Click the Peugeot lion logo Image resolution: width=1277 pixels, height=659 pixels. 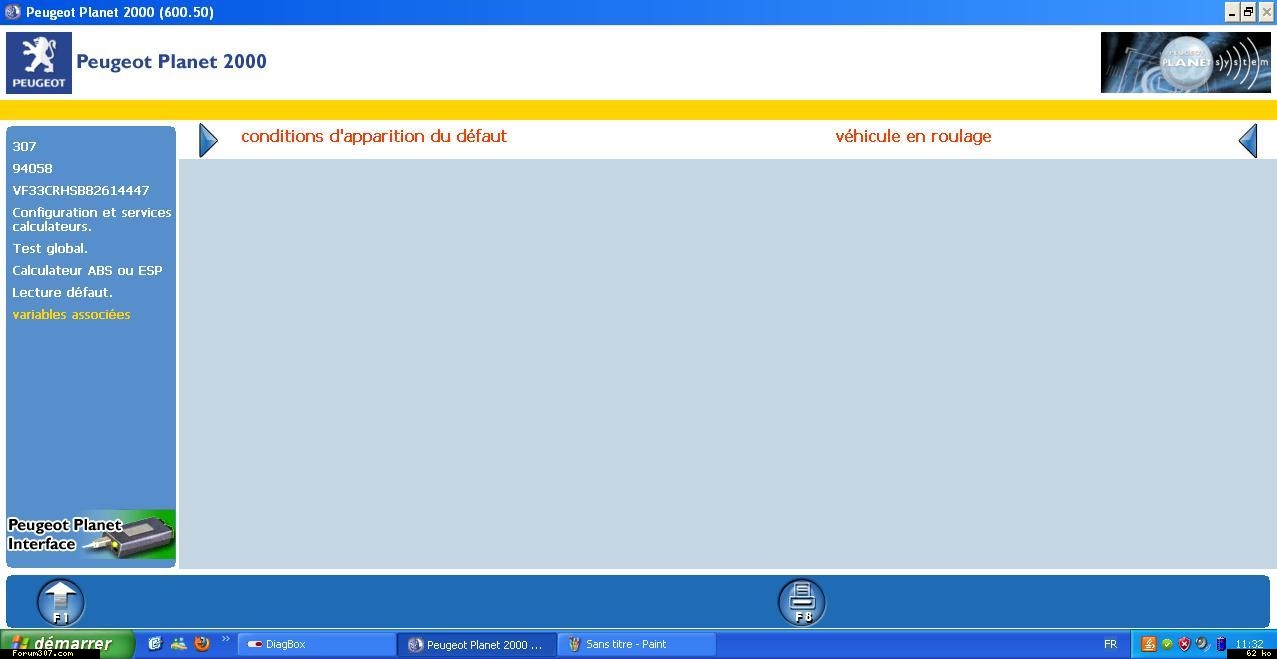coord(39,62)
